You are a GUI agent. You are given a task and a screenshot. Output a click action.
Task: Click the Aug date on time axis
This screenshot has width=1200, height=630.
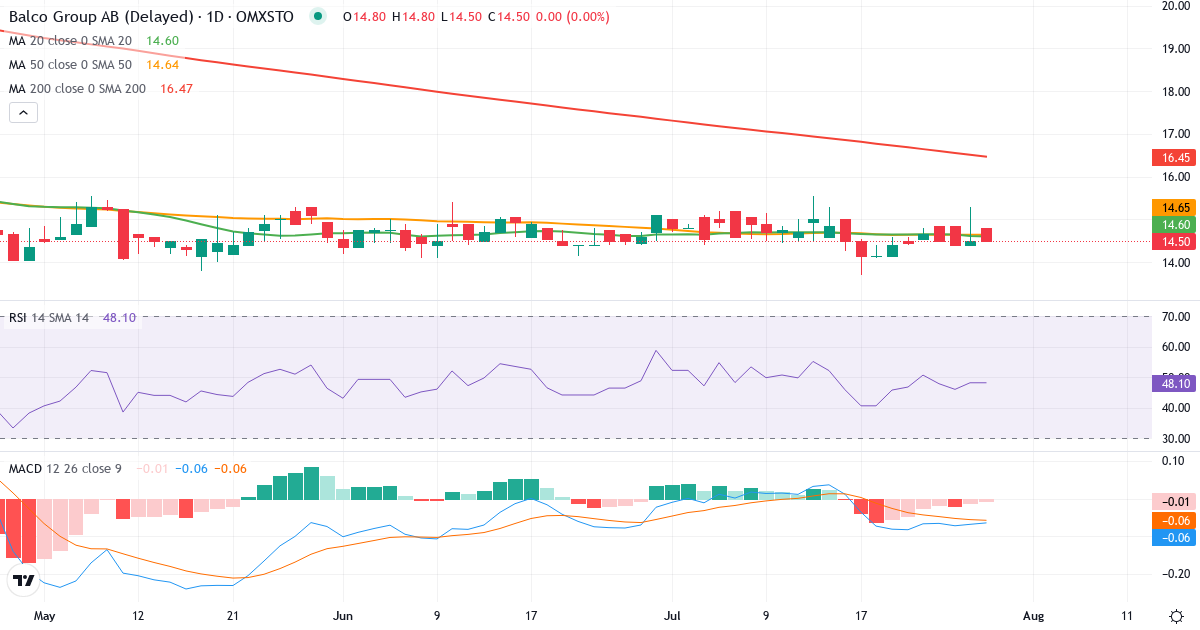[x=1034, y=616]
